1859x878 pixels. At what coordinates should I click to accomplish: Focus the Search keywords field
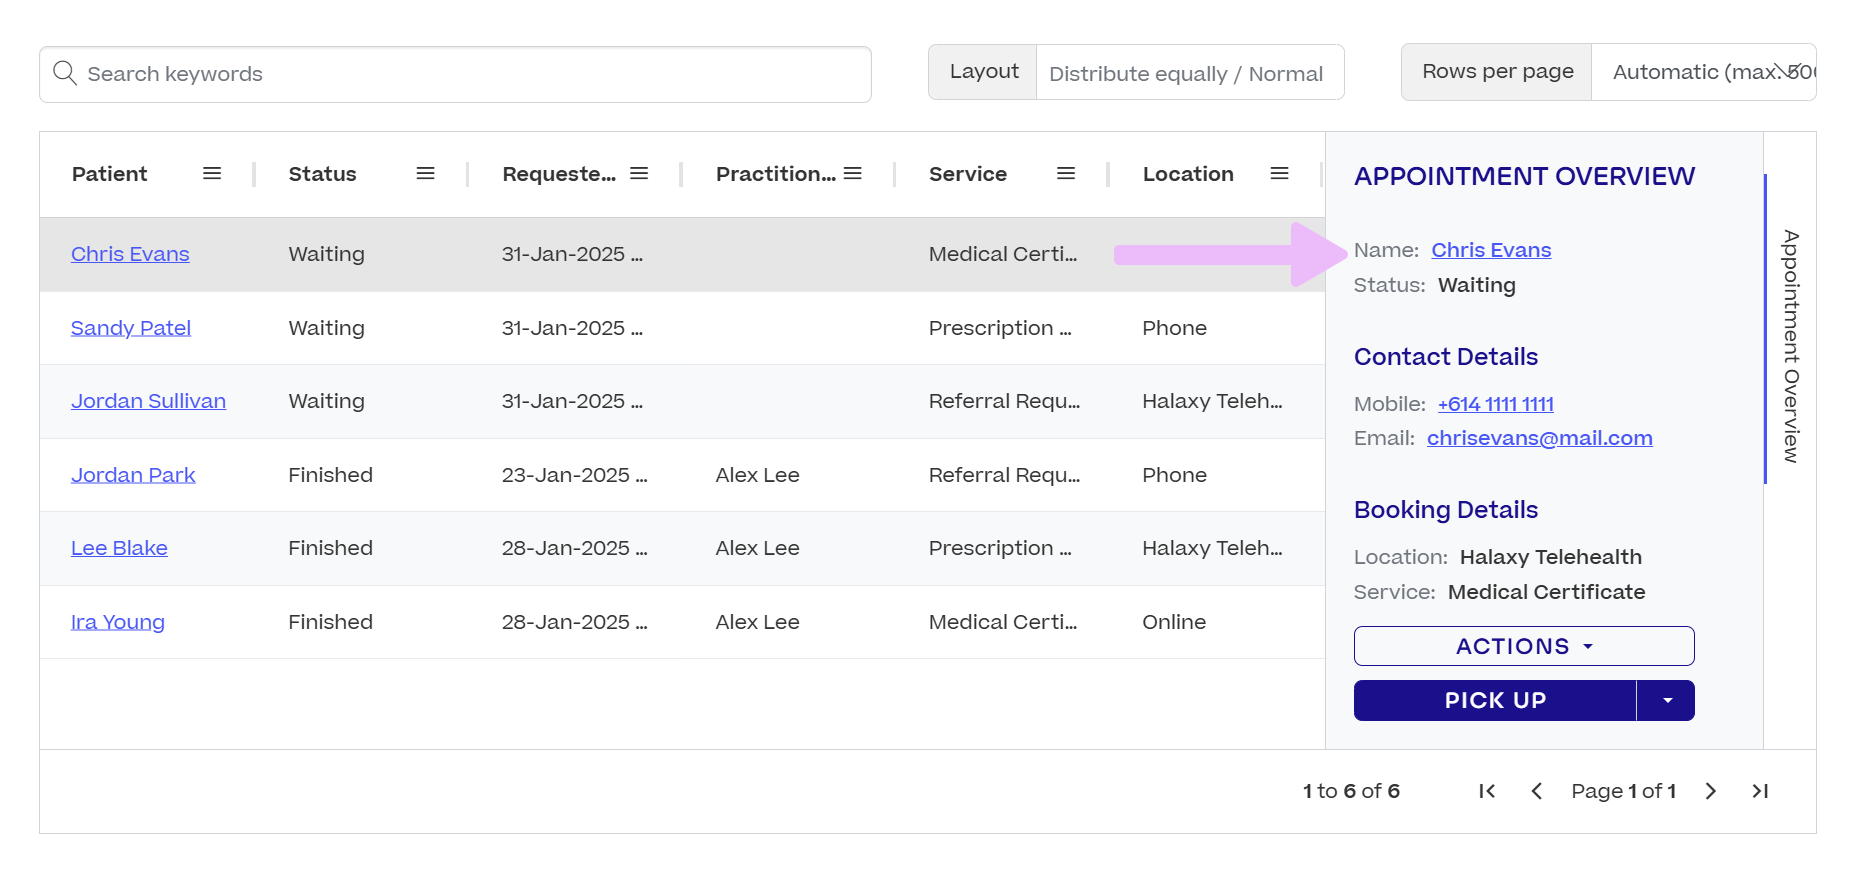click(455, 74)
